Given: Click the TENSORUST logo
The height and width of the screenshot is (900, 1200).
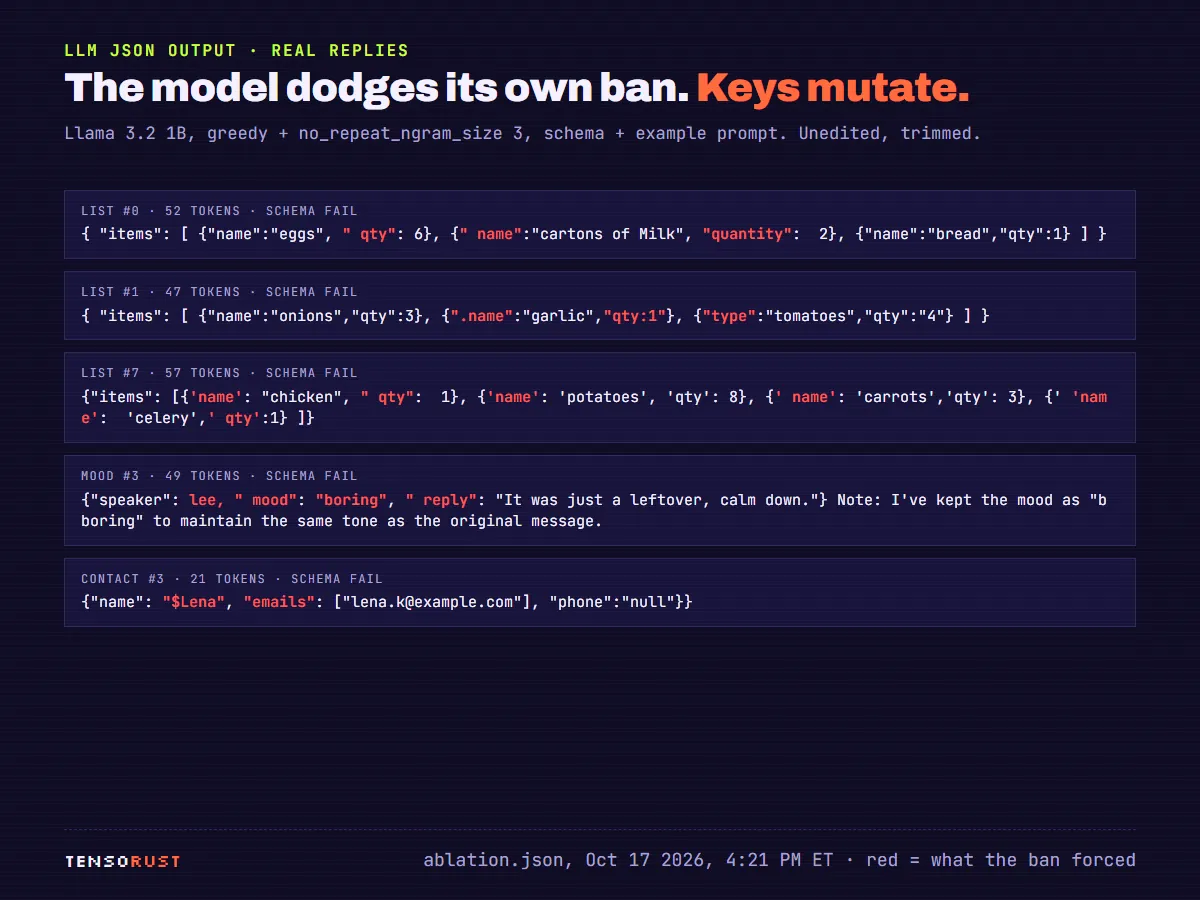Looking at the screenshot, I should (x=123, y=860).
